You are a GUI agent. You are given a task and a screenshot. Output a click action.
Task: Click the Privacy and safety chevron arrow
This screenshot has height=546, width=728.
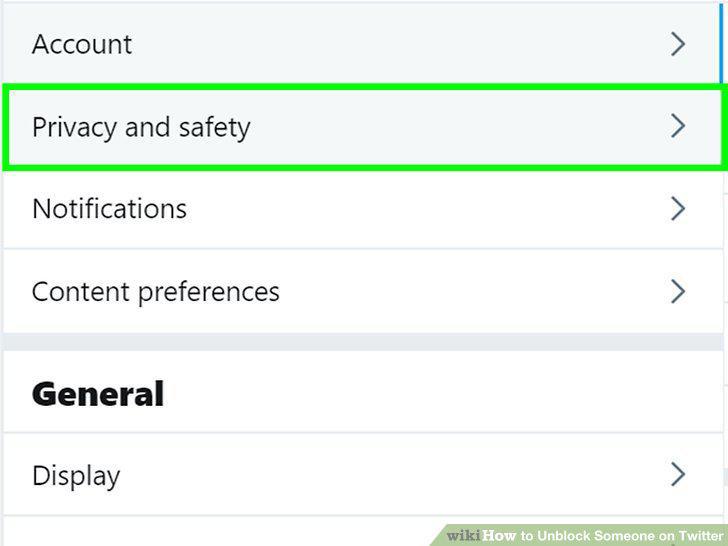coord(678,126)
